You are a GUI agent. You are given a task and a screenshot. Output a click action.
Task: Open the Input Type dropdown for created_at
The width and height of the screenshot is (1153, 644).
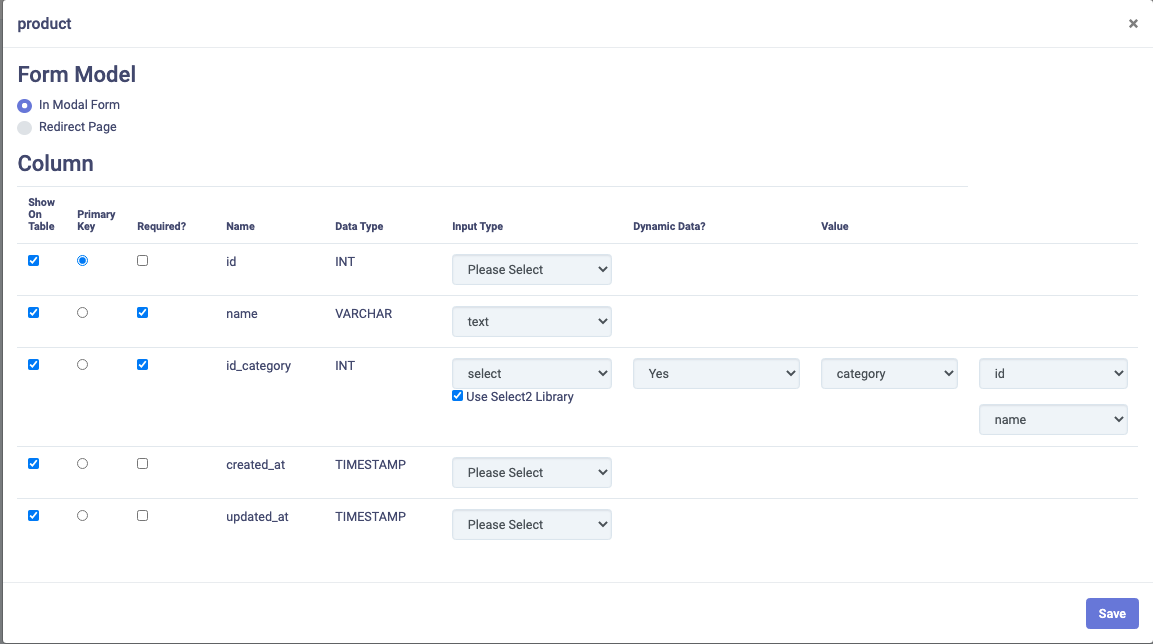[531, 472]
